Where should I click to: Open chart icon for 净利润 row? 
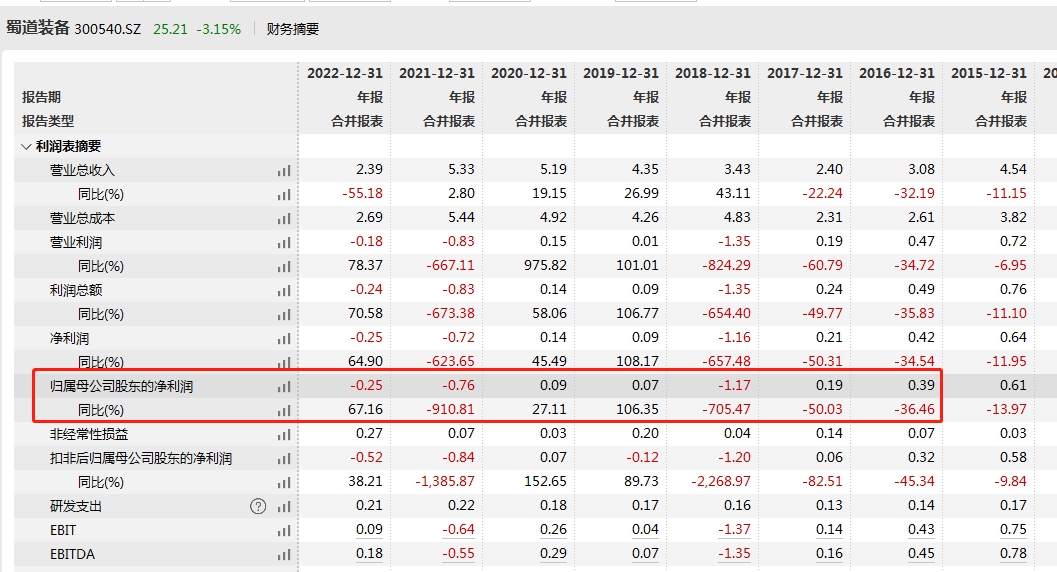(284, 338)
